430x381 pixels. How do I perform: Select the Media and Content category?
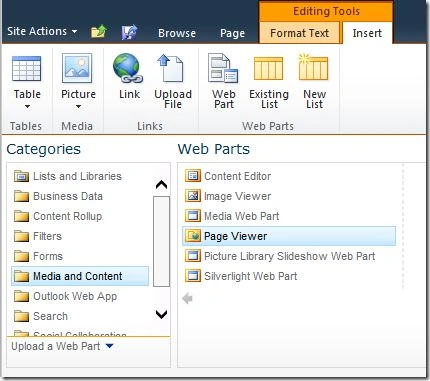80,276
